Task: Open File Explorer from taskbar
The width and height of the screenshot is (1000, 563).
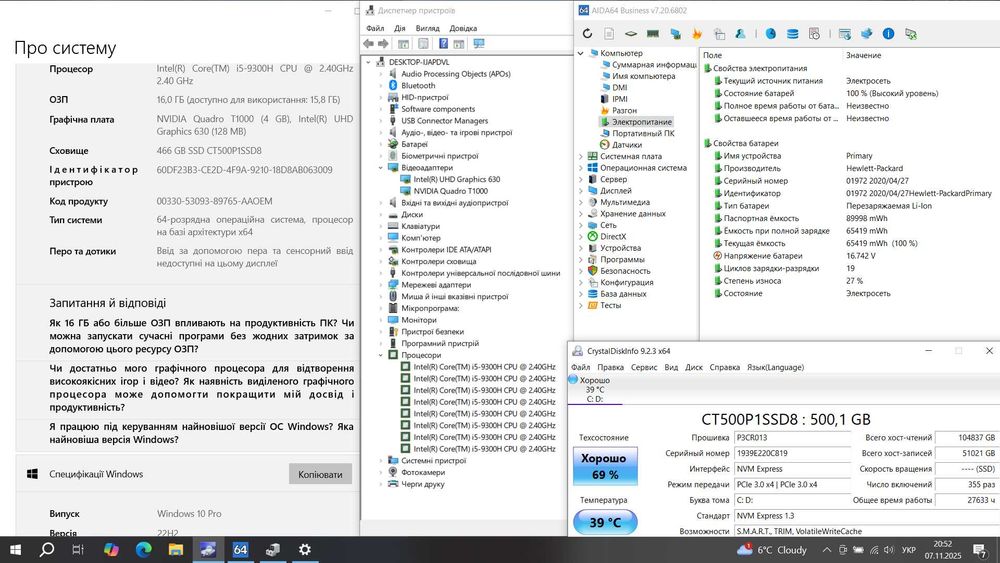Action: 175,550
